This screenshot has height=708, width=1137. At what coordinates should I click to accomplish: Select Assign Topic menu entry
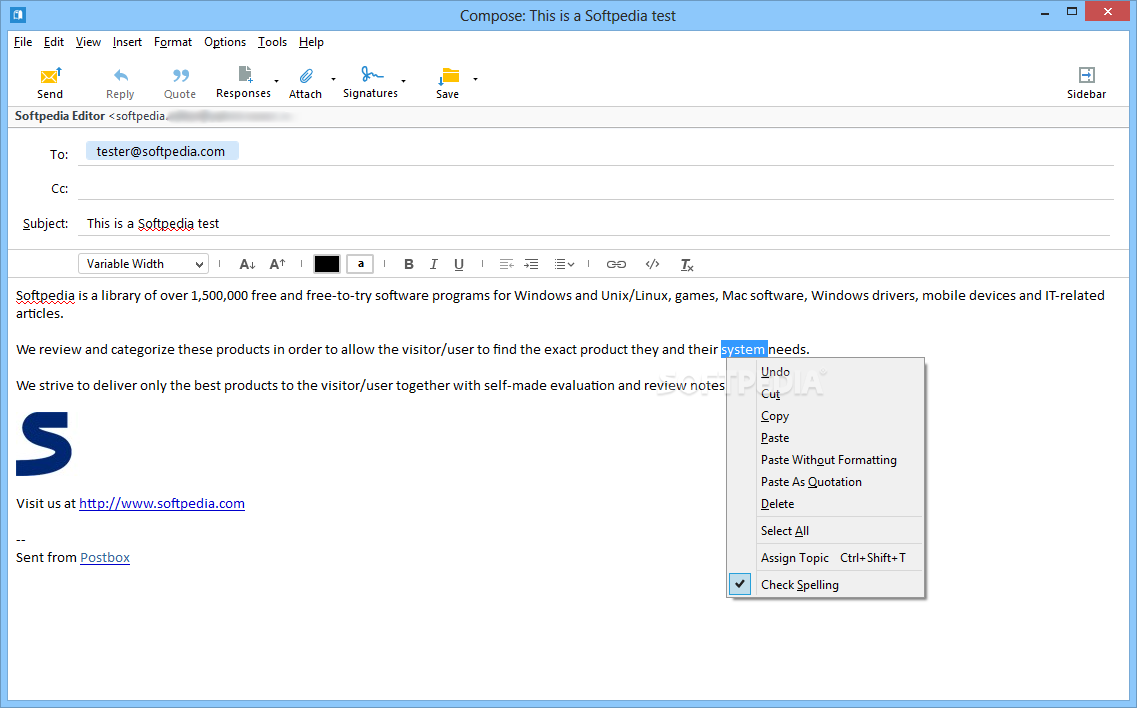click(826, 557)
